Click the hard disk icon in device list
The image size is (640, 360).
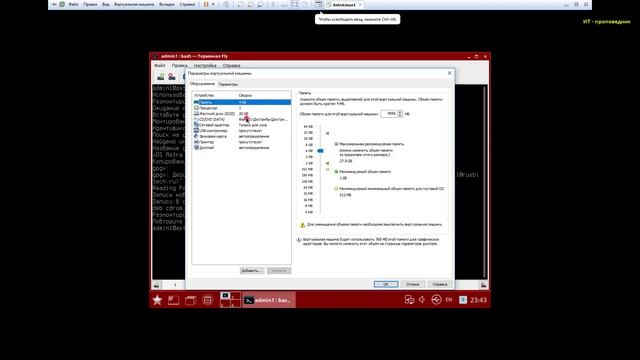point(196,113)
